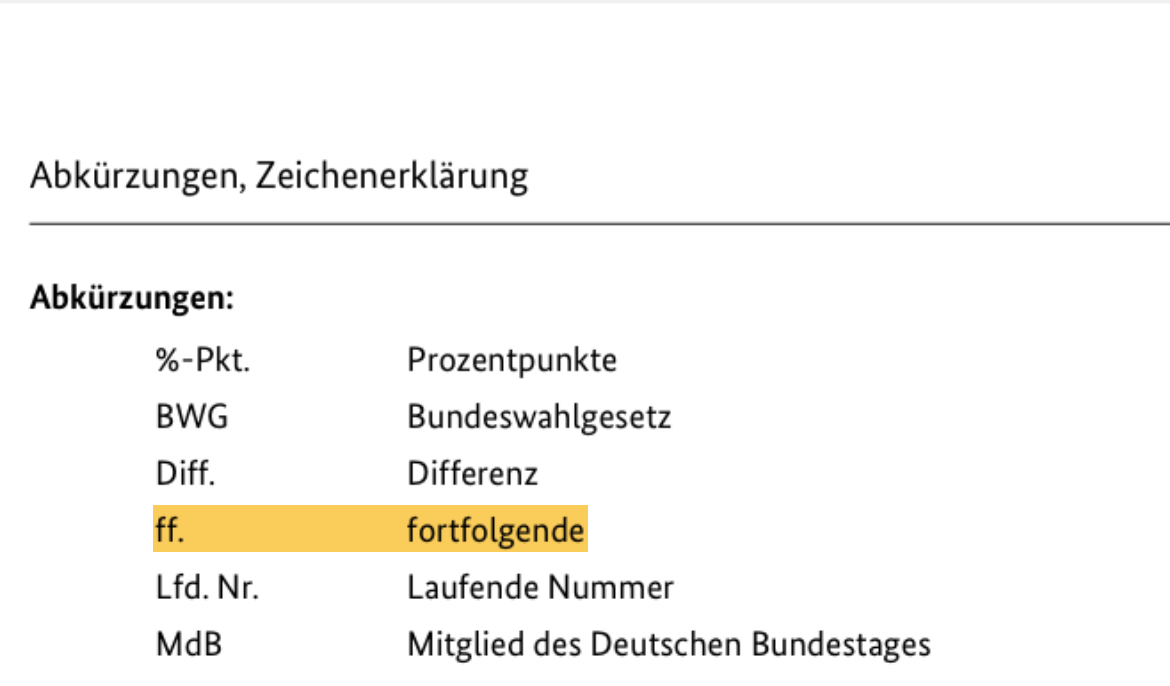1170x686 pixels.
Task: Click the 'MdB' abbreviation
Action: coord(188,645)
